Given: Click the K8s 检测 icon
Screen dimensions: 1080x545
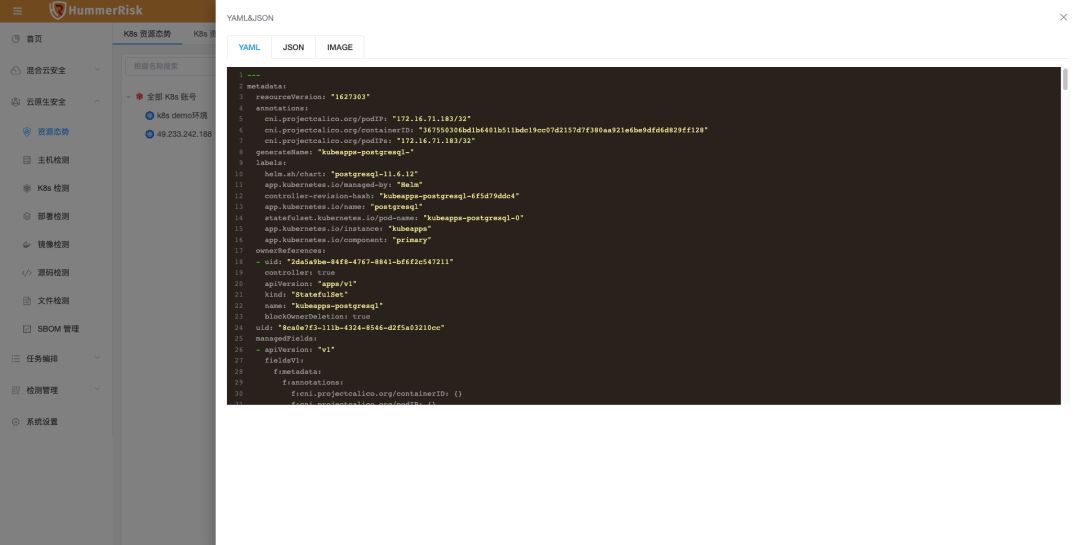Looking at the screenshot, I should coord(27,188).
